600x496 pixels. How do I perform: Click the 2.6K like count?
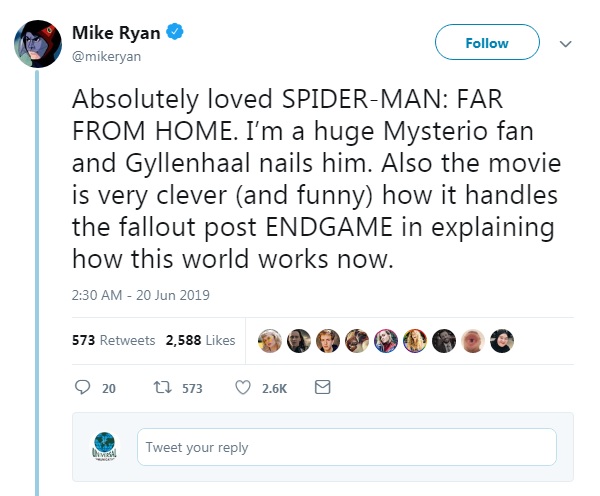[274, 388]
